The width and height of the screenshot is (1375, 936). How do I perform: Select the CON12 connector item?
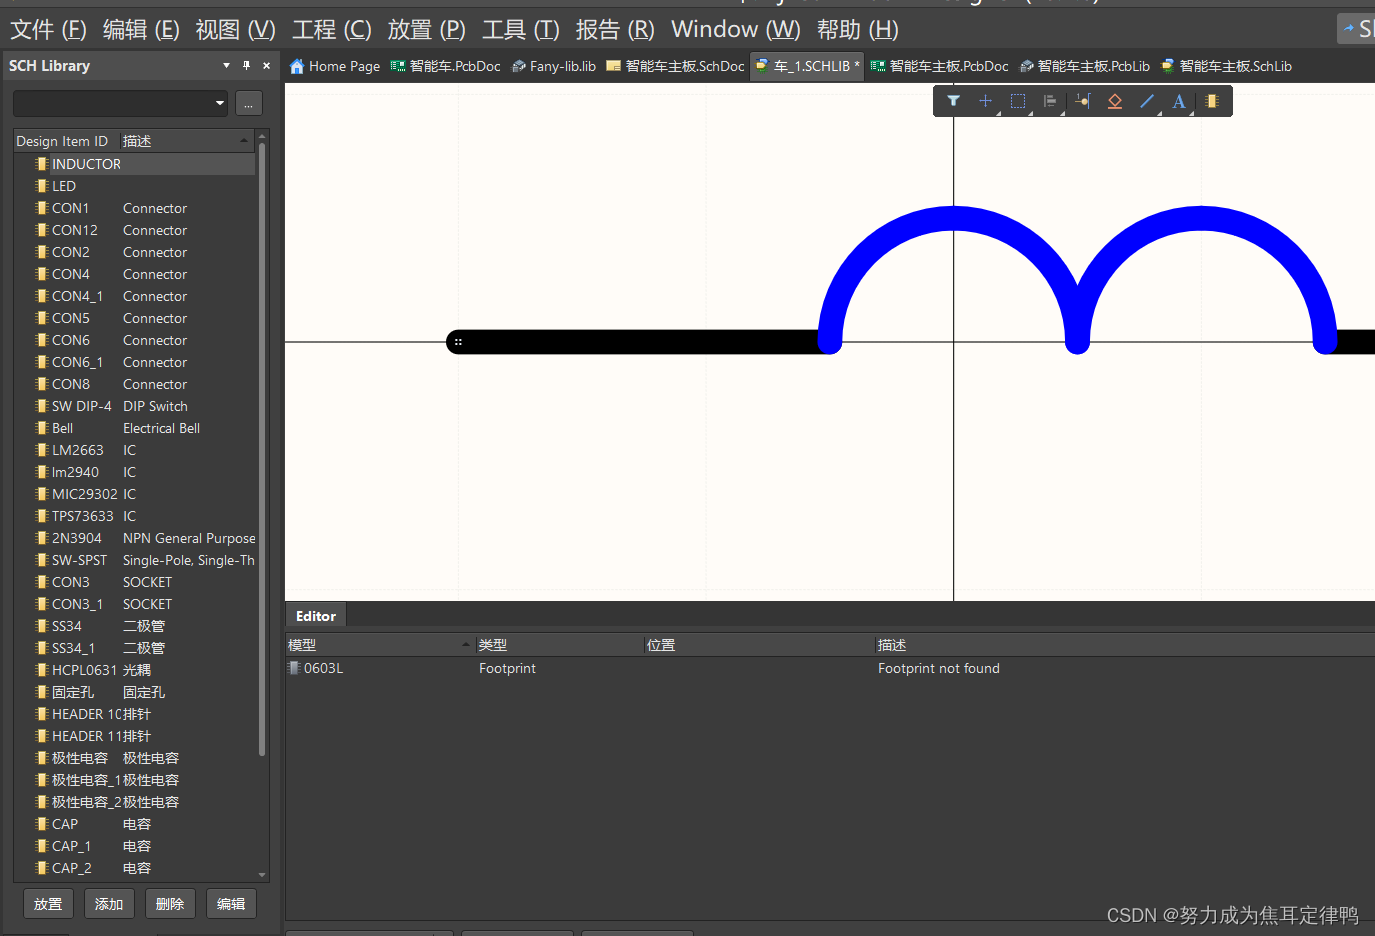tap(135, 230)
